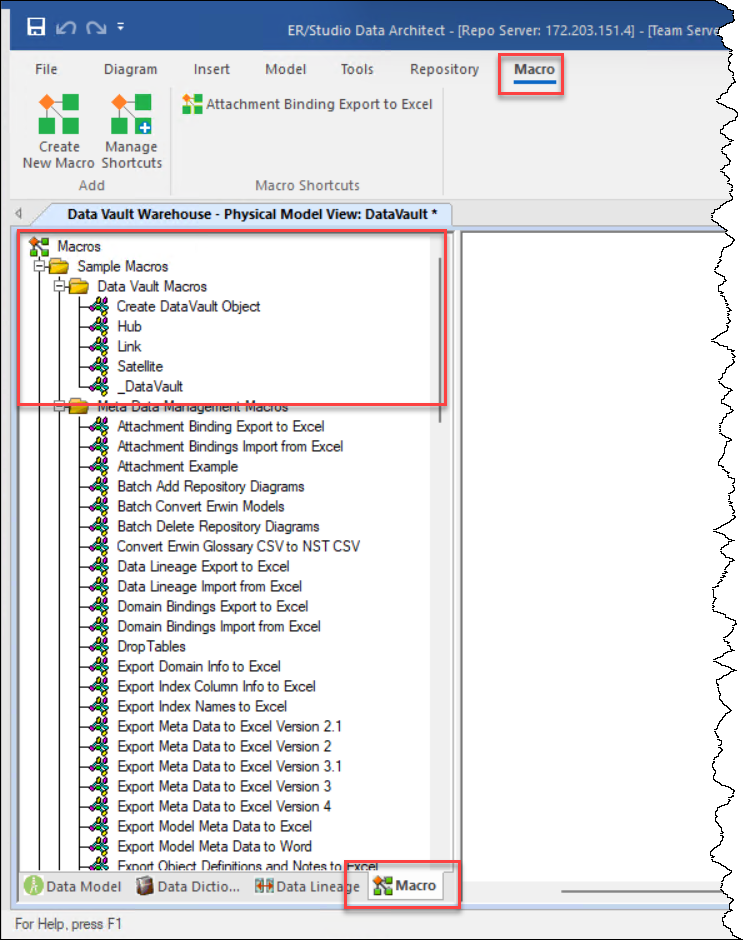
Task: Select the Sample Macros folder icon
Action: point(59,266)
